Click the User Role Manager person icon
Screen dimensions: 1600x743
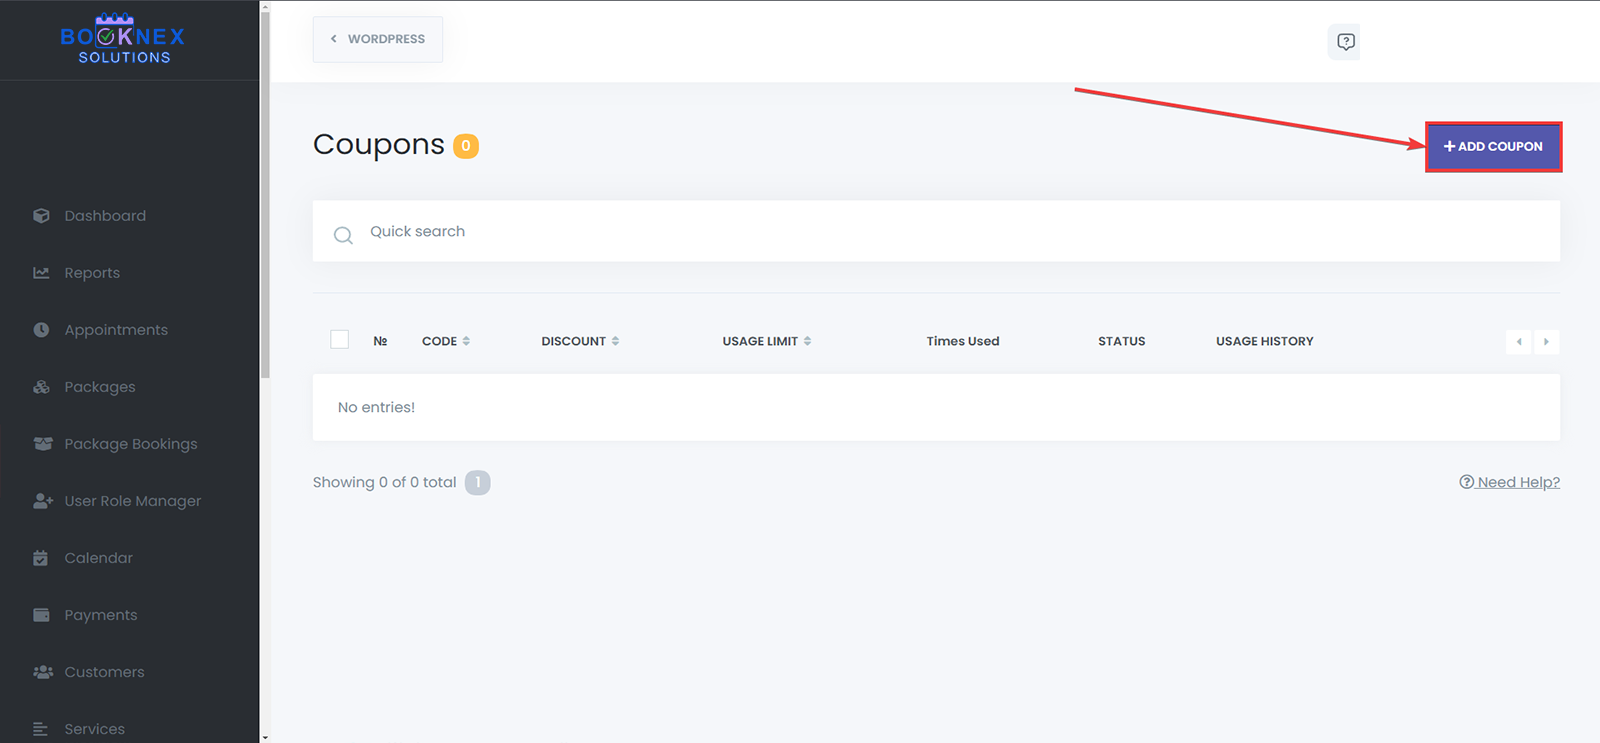pyautogui.click(x=42, y=501)
